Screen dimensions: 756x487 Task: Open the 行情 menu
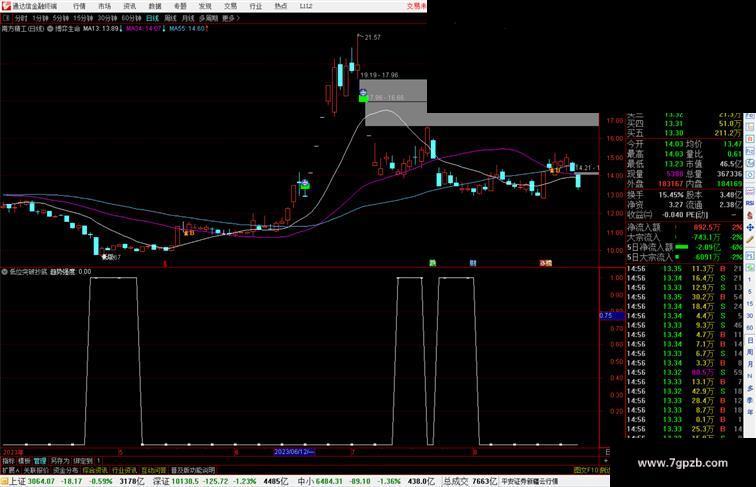point(79,6)
